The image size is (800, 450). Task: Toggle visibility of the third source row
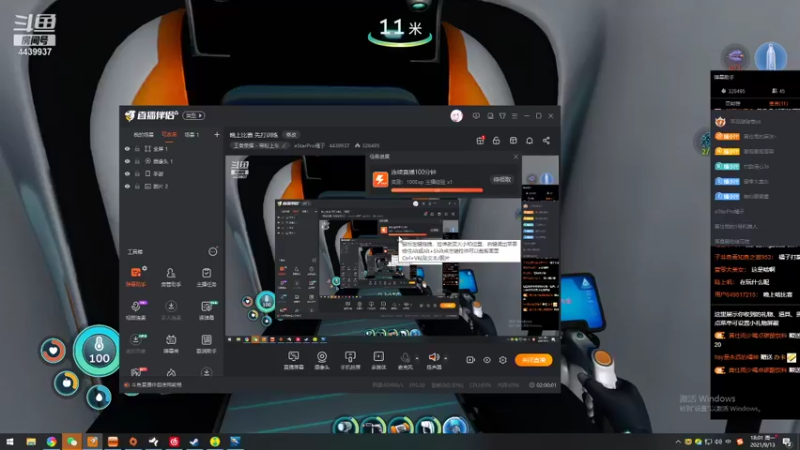pos(128,174)
